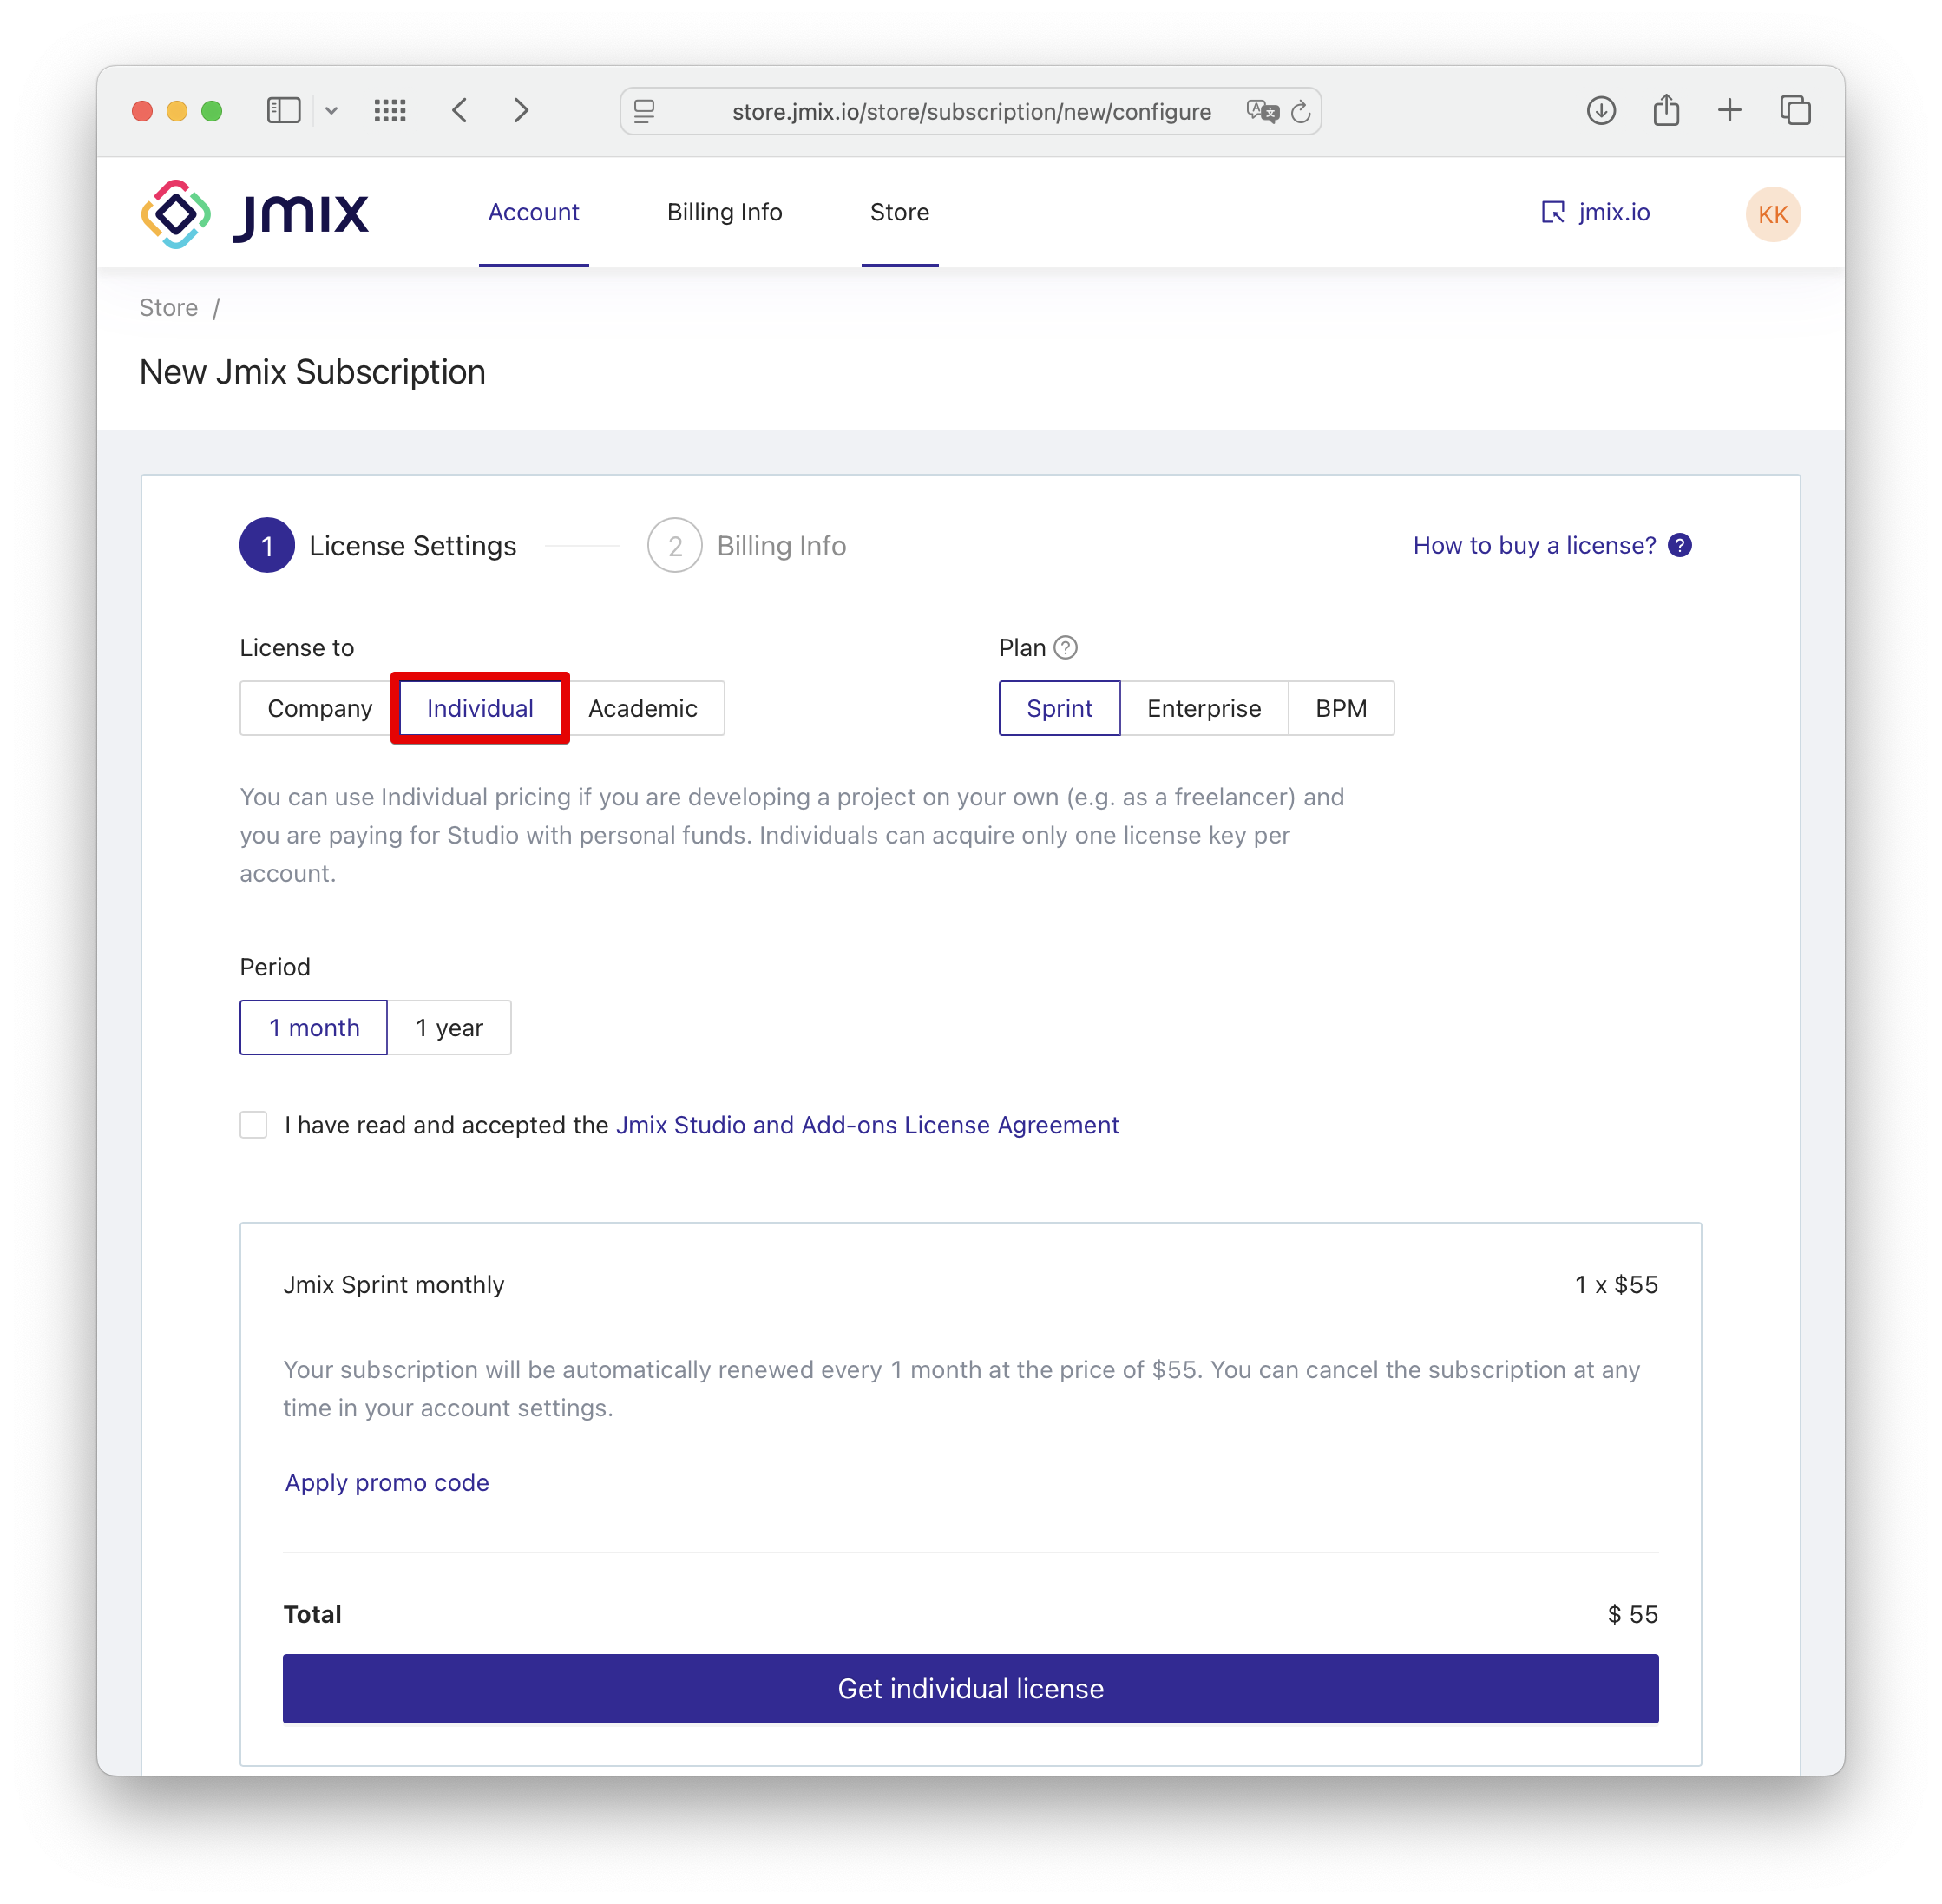1942x1904 pixels.
Task: Switch to the Billing Info tab
Action: 724,212
